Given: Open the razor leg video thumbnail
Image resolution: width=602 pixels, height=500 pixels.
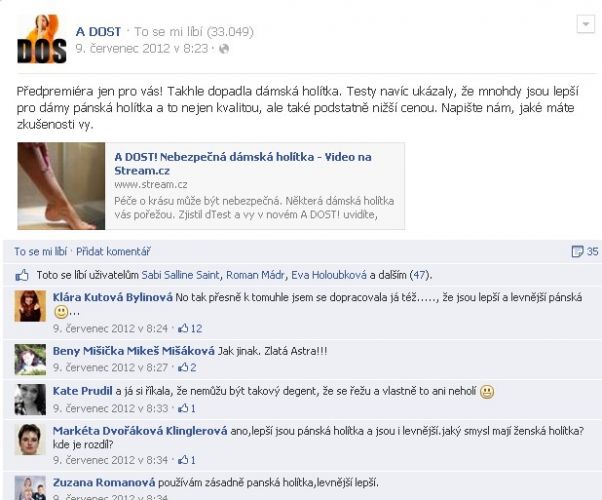Looking at the screenshot, I should 61,186.
